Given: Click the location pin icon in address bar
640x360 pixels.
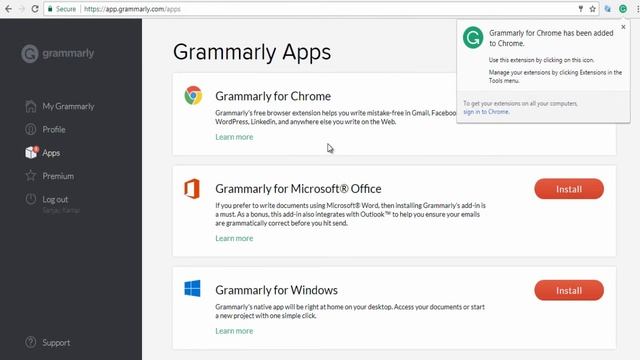Looking at the screenshot, I should coord(580,9).
